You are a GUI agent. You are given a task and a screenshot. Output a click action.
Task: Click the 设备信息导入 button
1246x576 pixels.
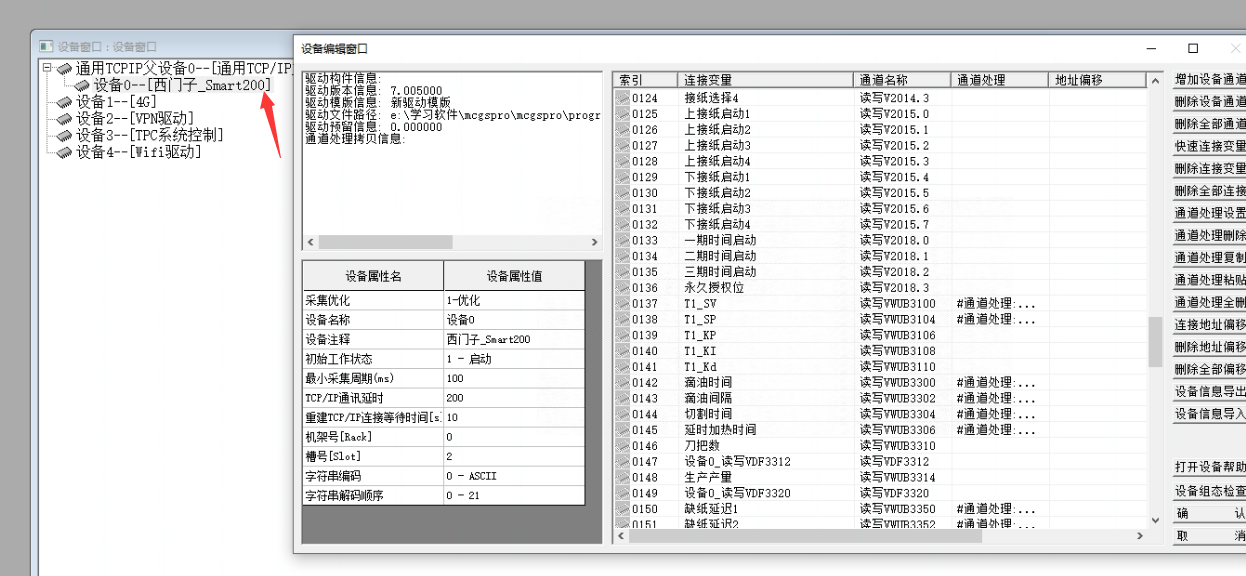pyautogui.click(x=1209, y=414)
